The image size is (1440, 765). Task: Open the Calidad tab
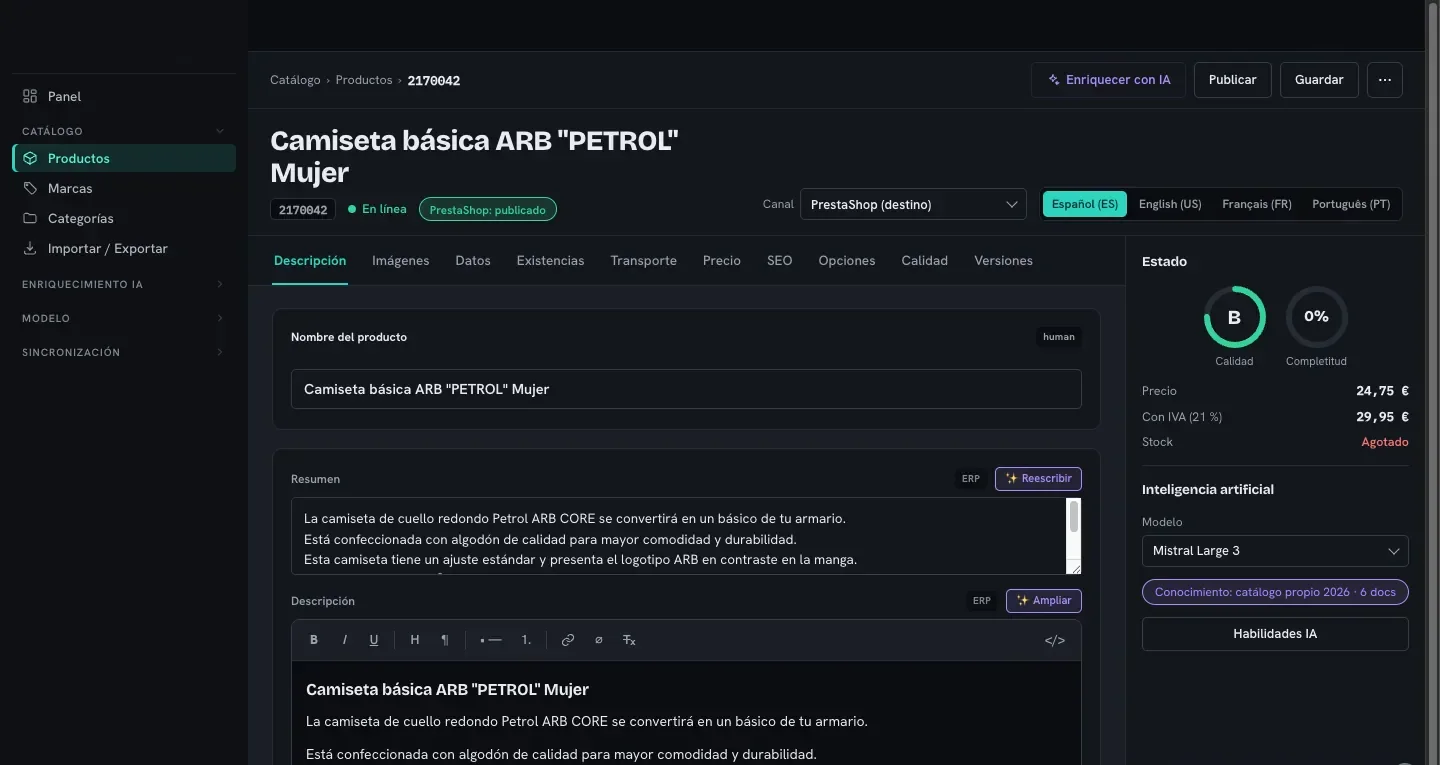point(924,260)
